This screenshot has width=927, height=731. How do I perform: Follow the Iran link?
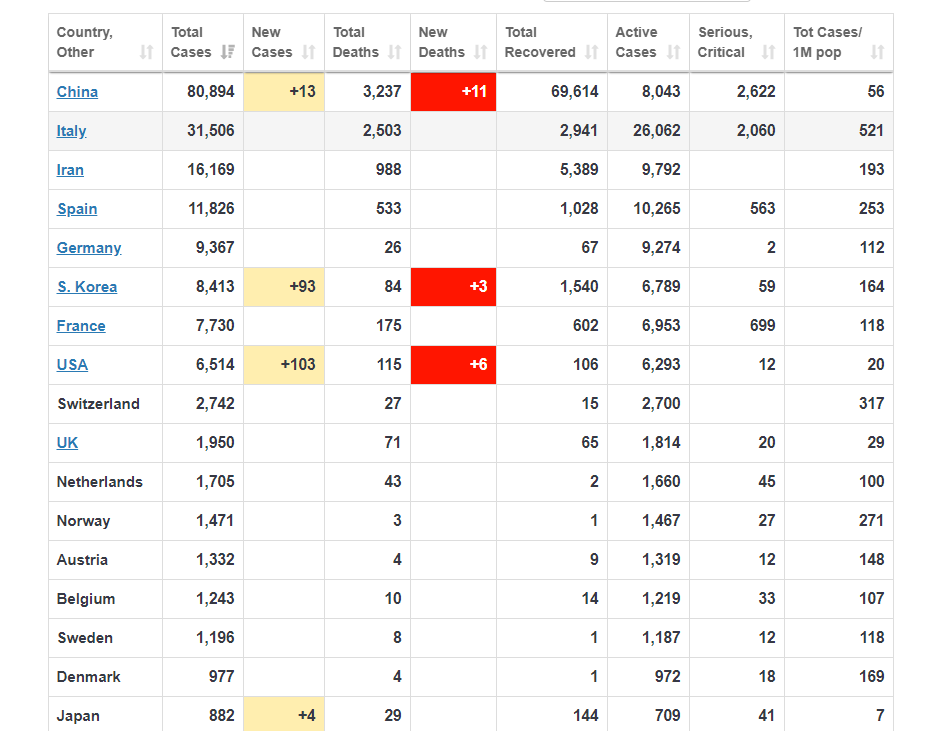pos(70,170)
